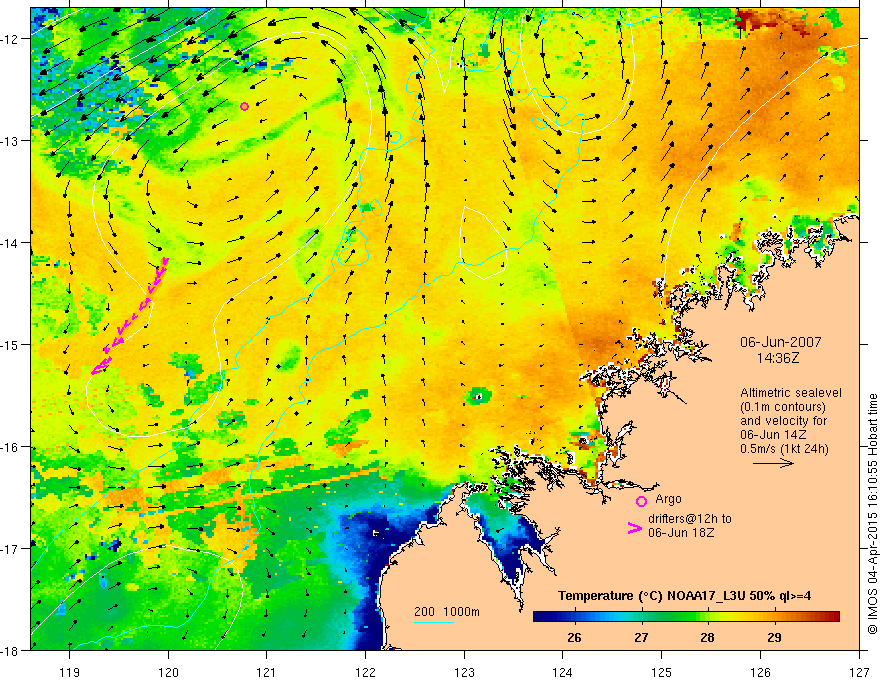Image resolution: width=880 pixels, height=680 pixels.
Task: Click latitude axis label '-12'
Action: click(x=10, y=39)
